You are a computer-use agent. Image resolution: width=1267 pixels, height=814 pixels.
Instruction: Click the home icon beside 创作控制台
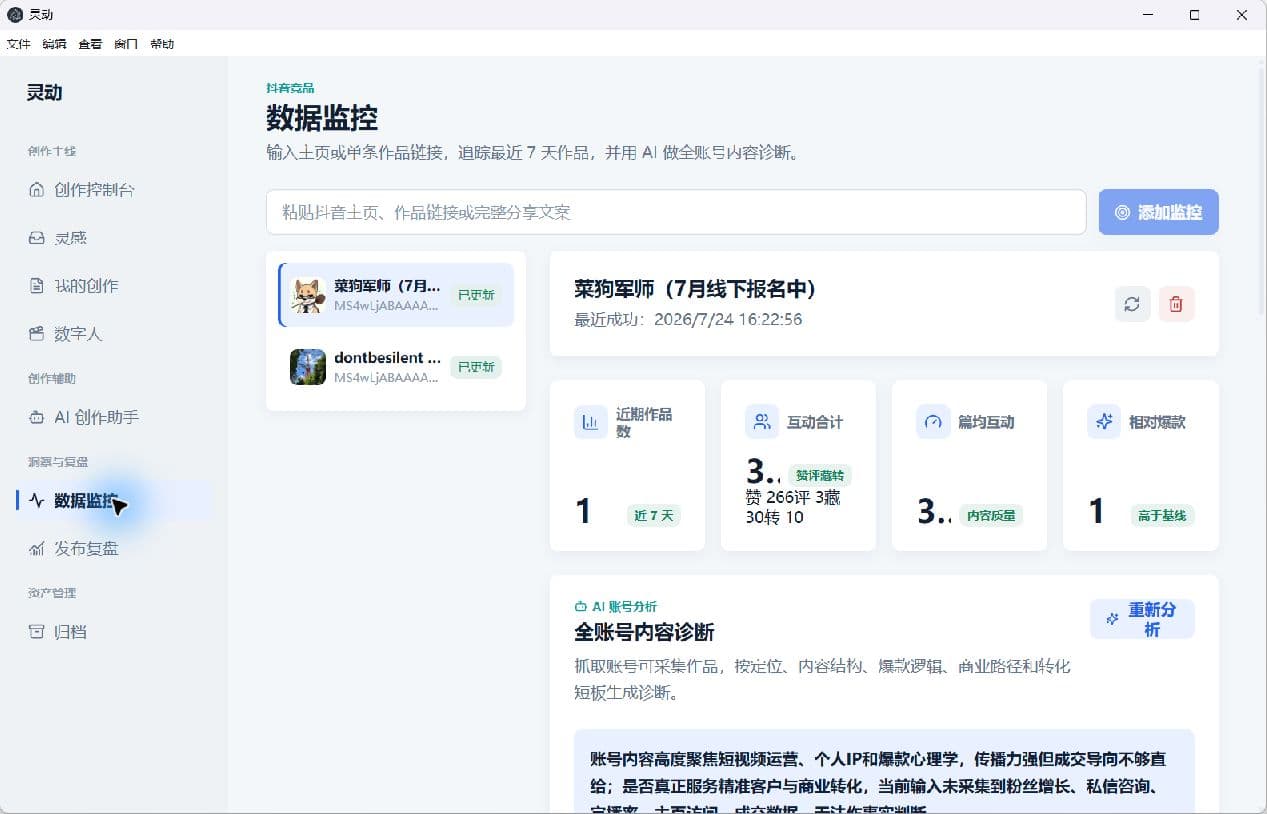pos(37,190)
